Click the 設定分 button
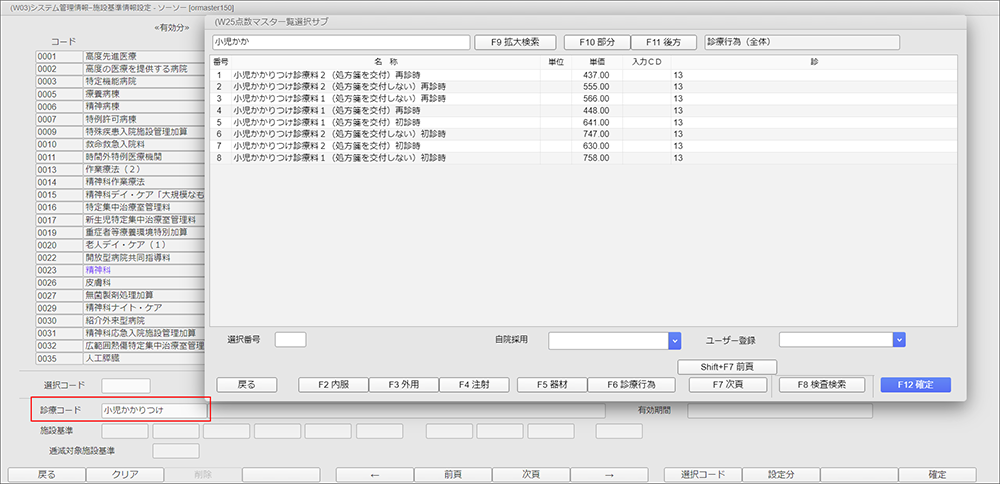1000x484 pixels. click(781, 475)
